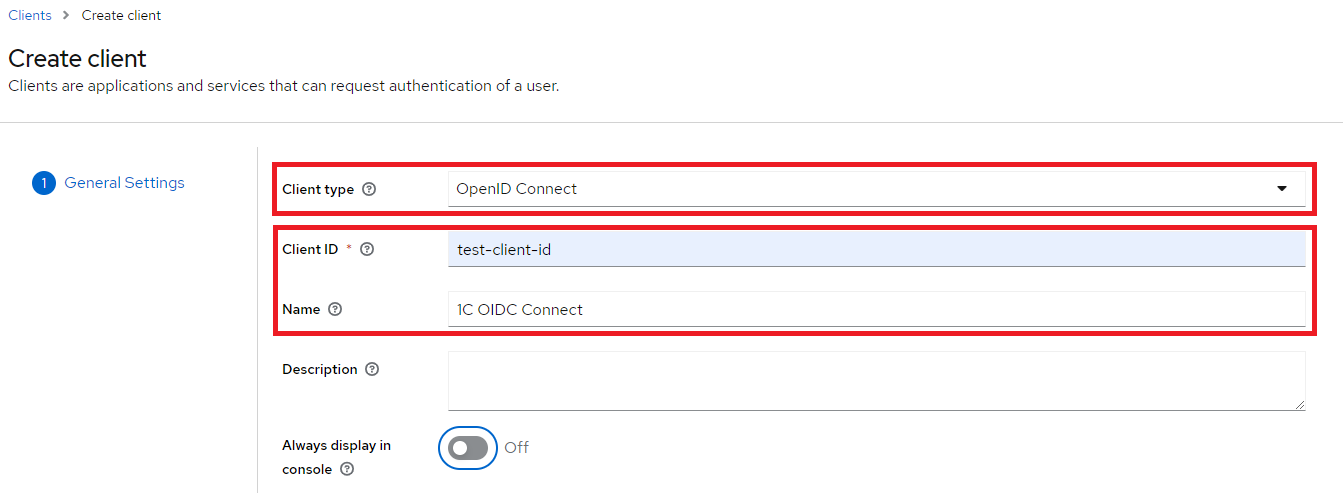Click help icon next to Client type
This screenshot has width=1343, height=493.
[369, 189]
